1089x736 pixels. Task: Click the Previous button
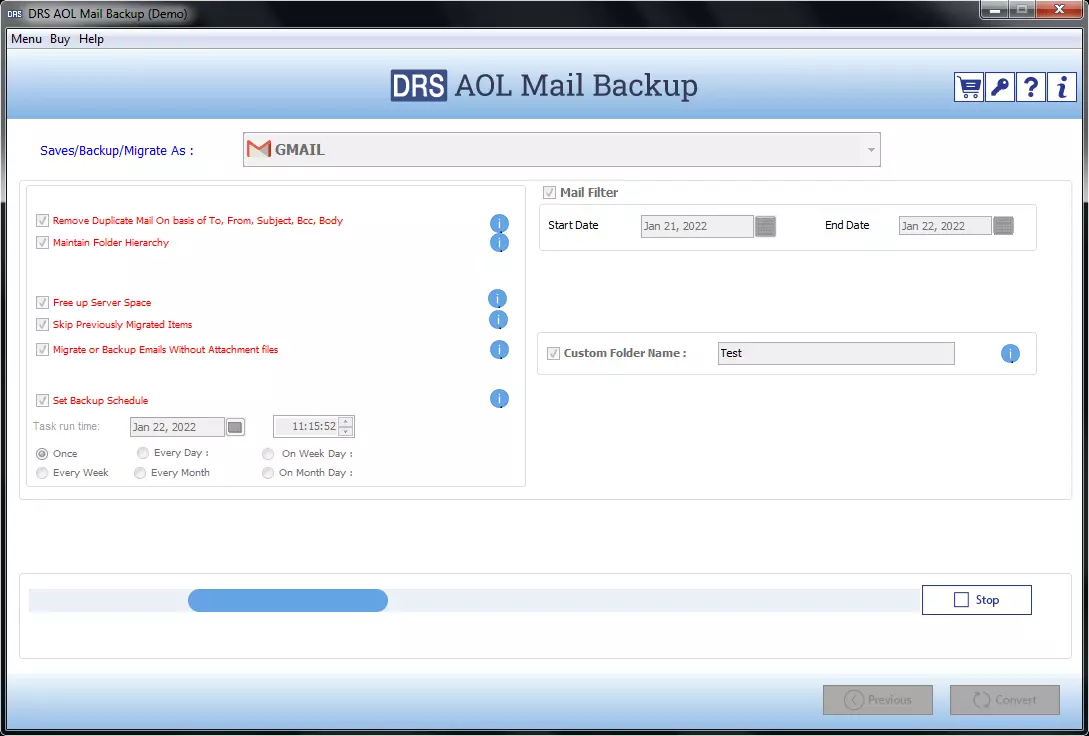(x=878, y=700)
